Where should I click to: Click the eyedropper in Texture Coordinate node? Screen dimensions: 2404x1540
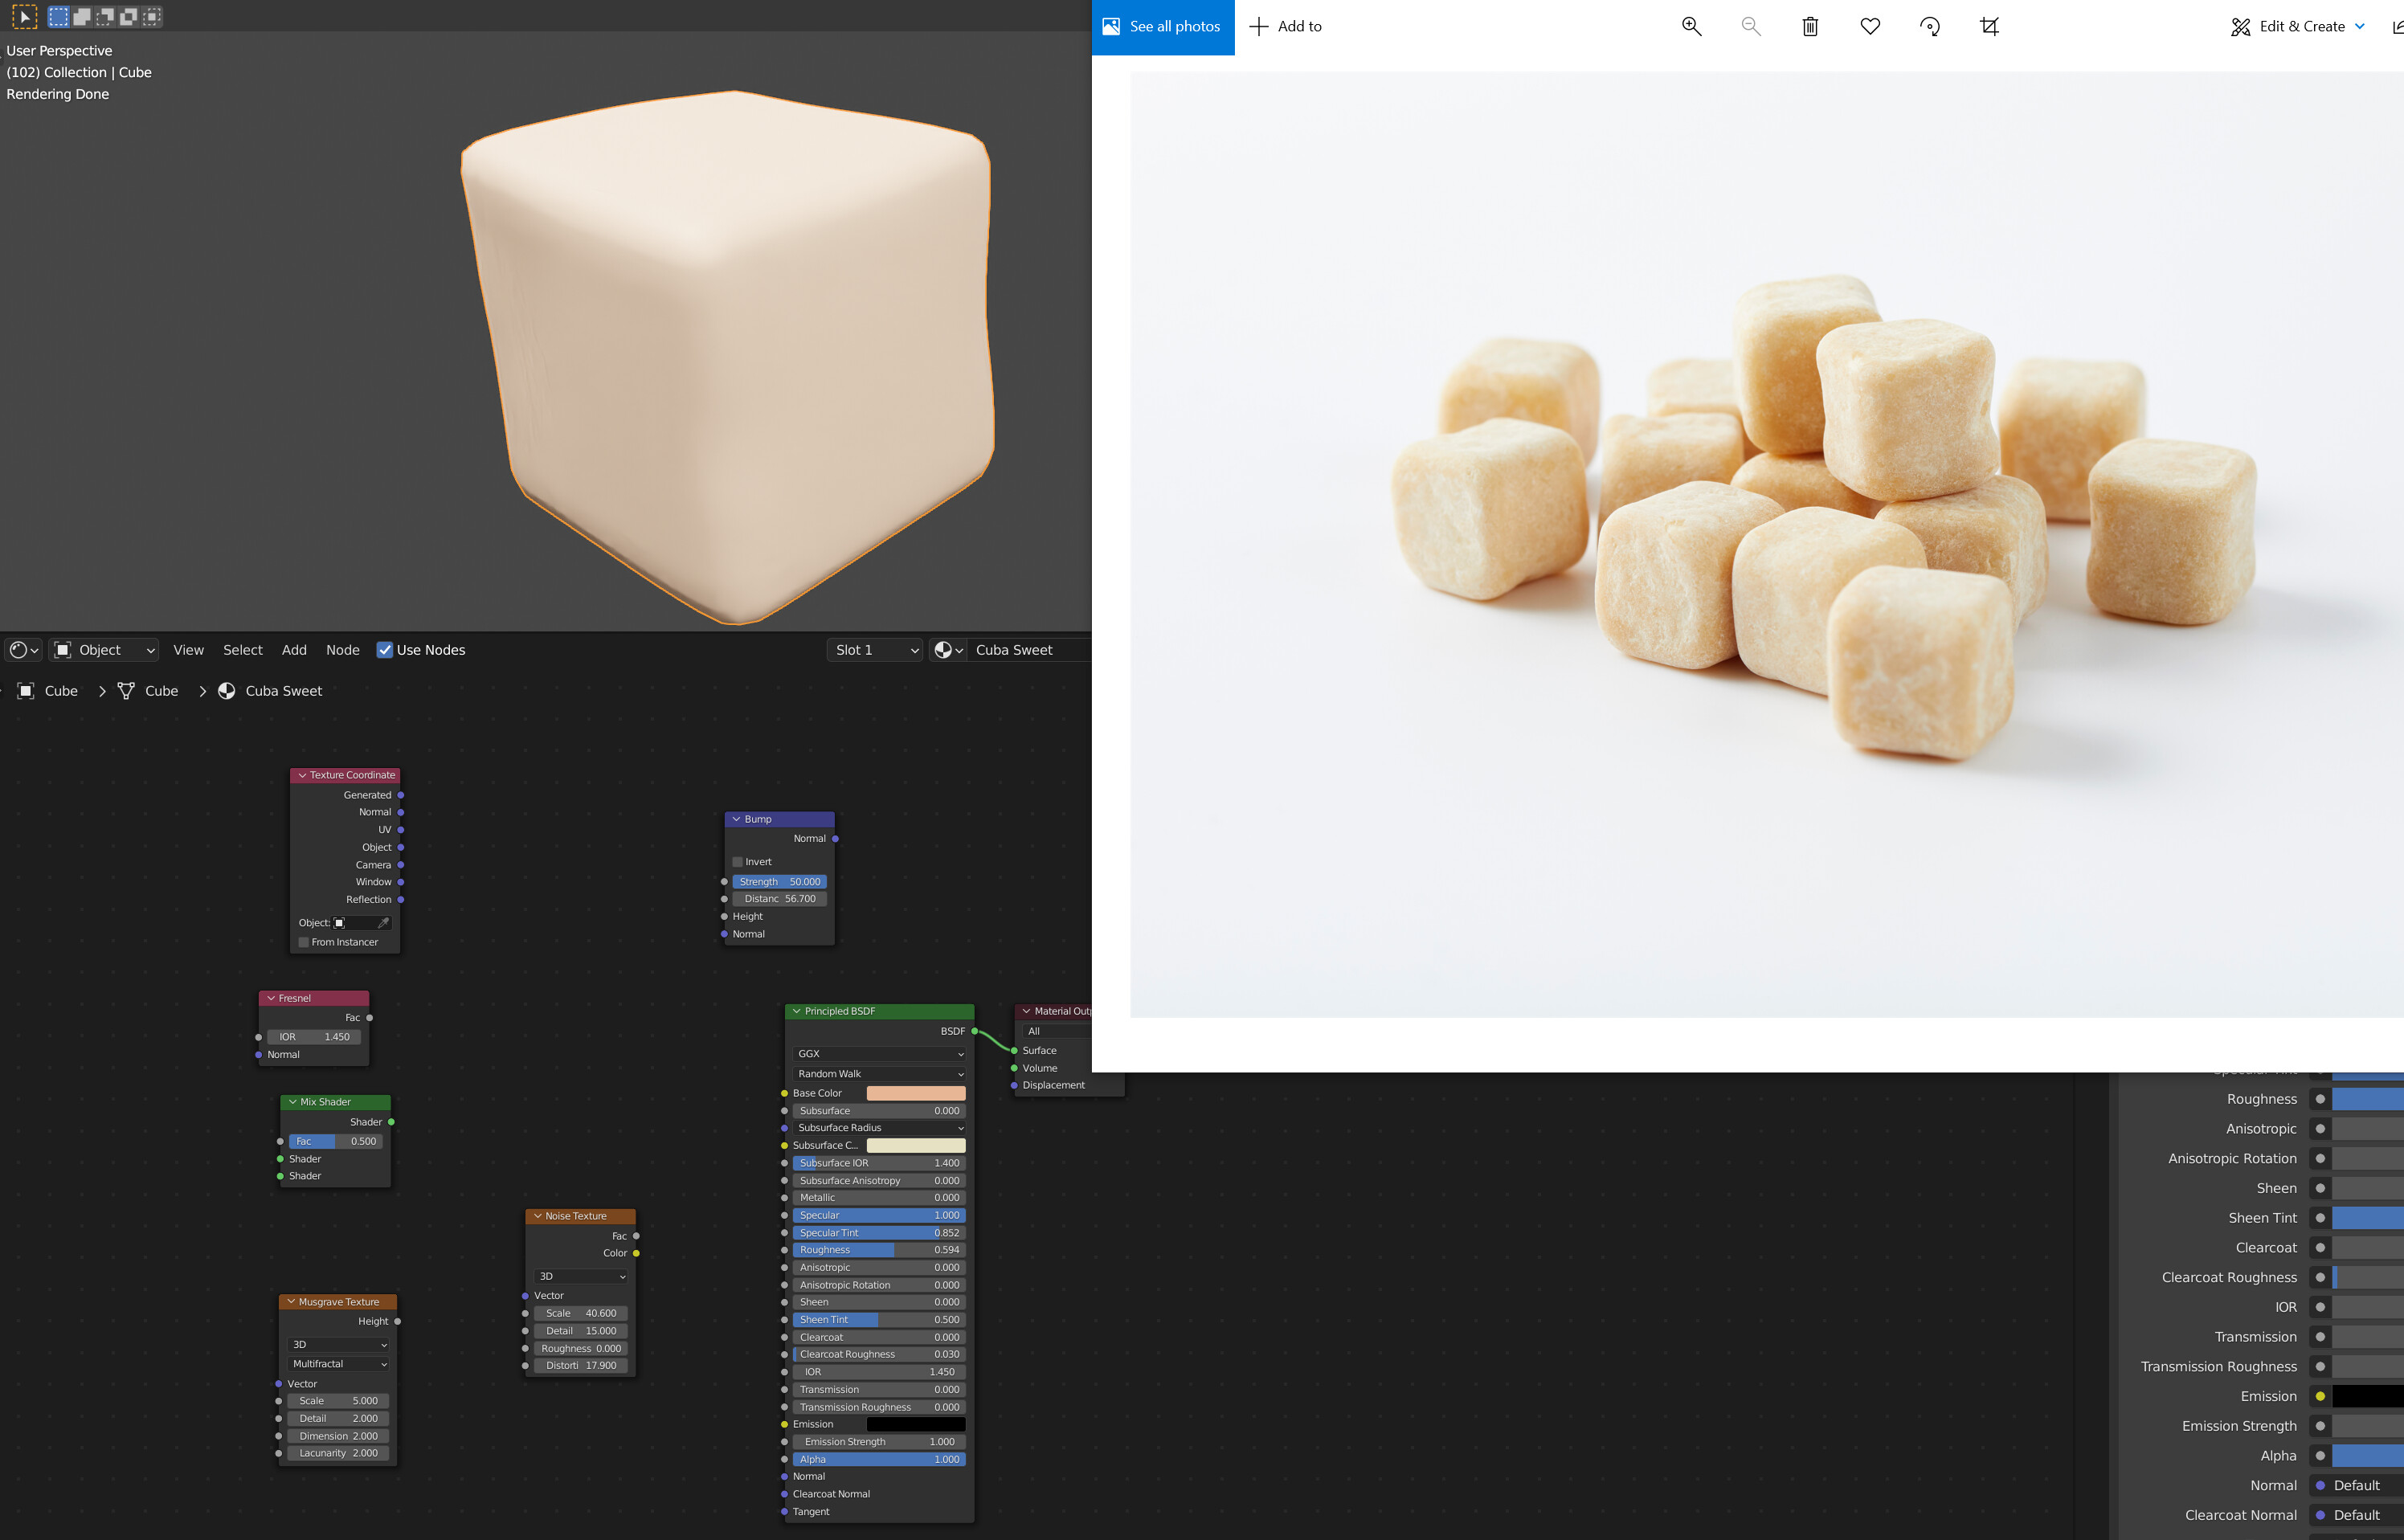tap(383, 923)
